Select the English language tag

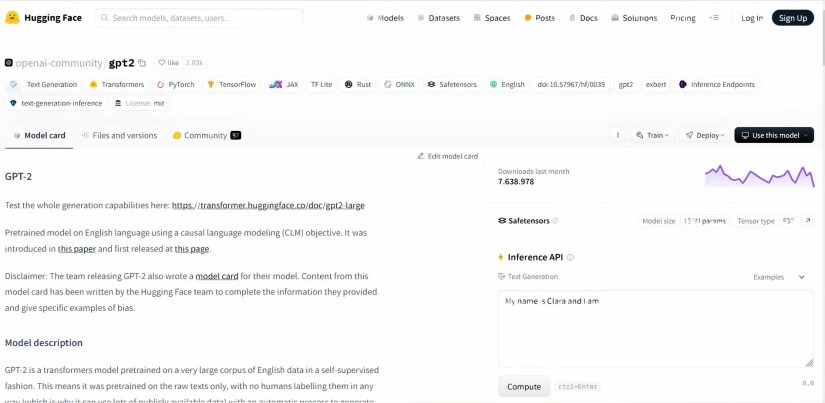(507, 84)
